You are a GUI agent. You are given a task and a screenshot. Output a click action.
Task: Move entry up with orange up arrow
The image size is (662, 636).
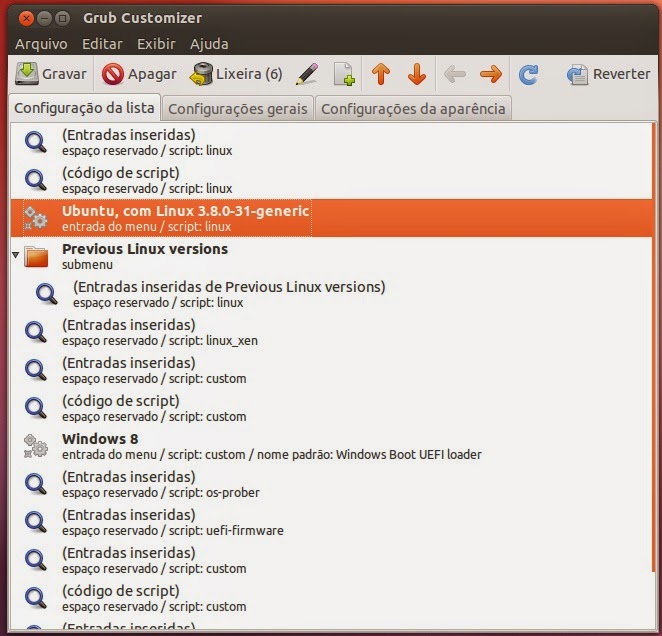click(x=381, y=74)
